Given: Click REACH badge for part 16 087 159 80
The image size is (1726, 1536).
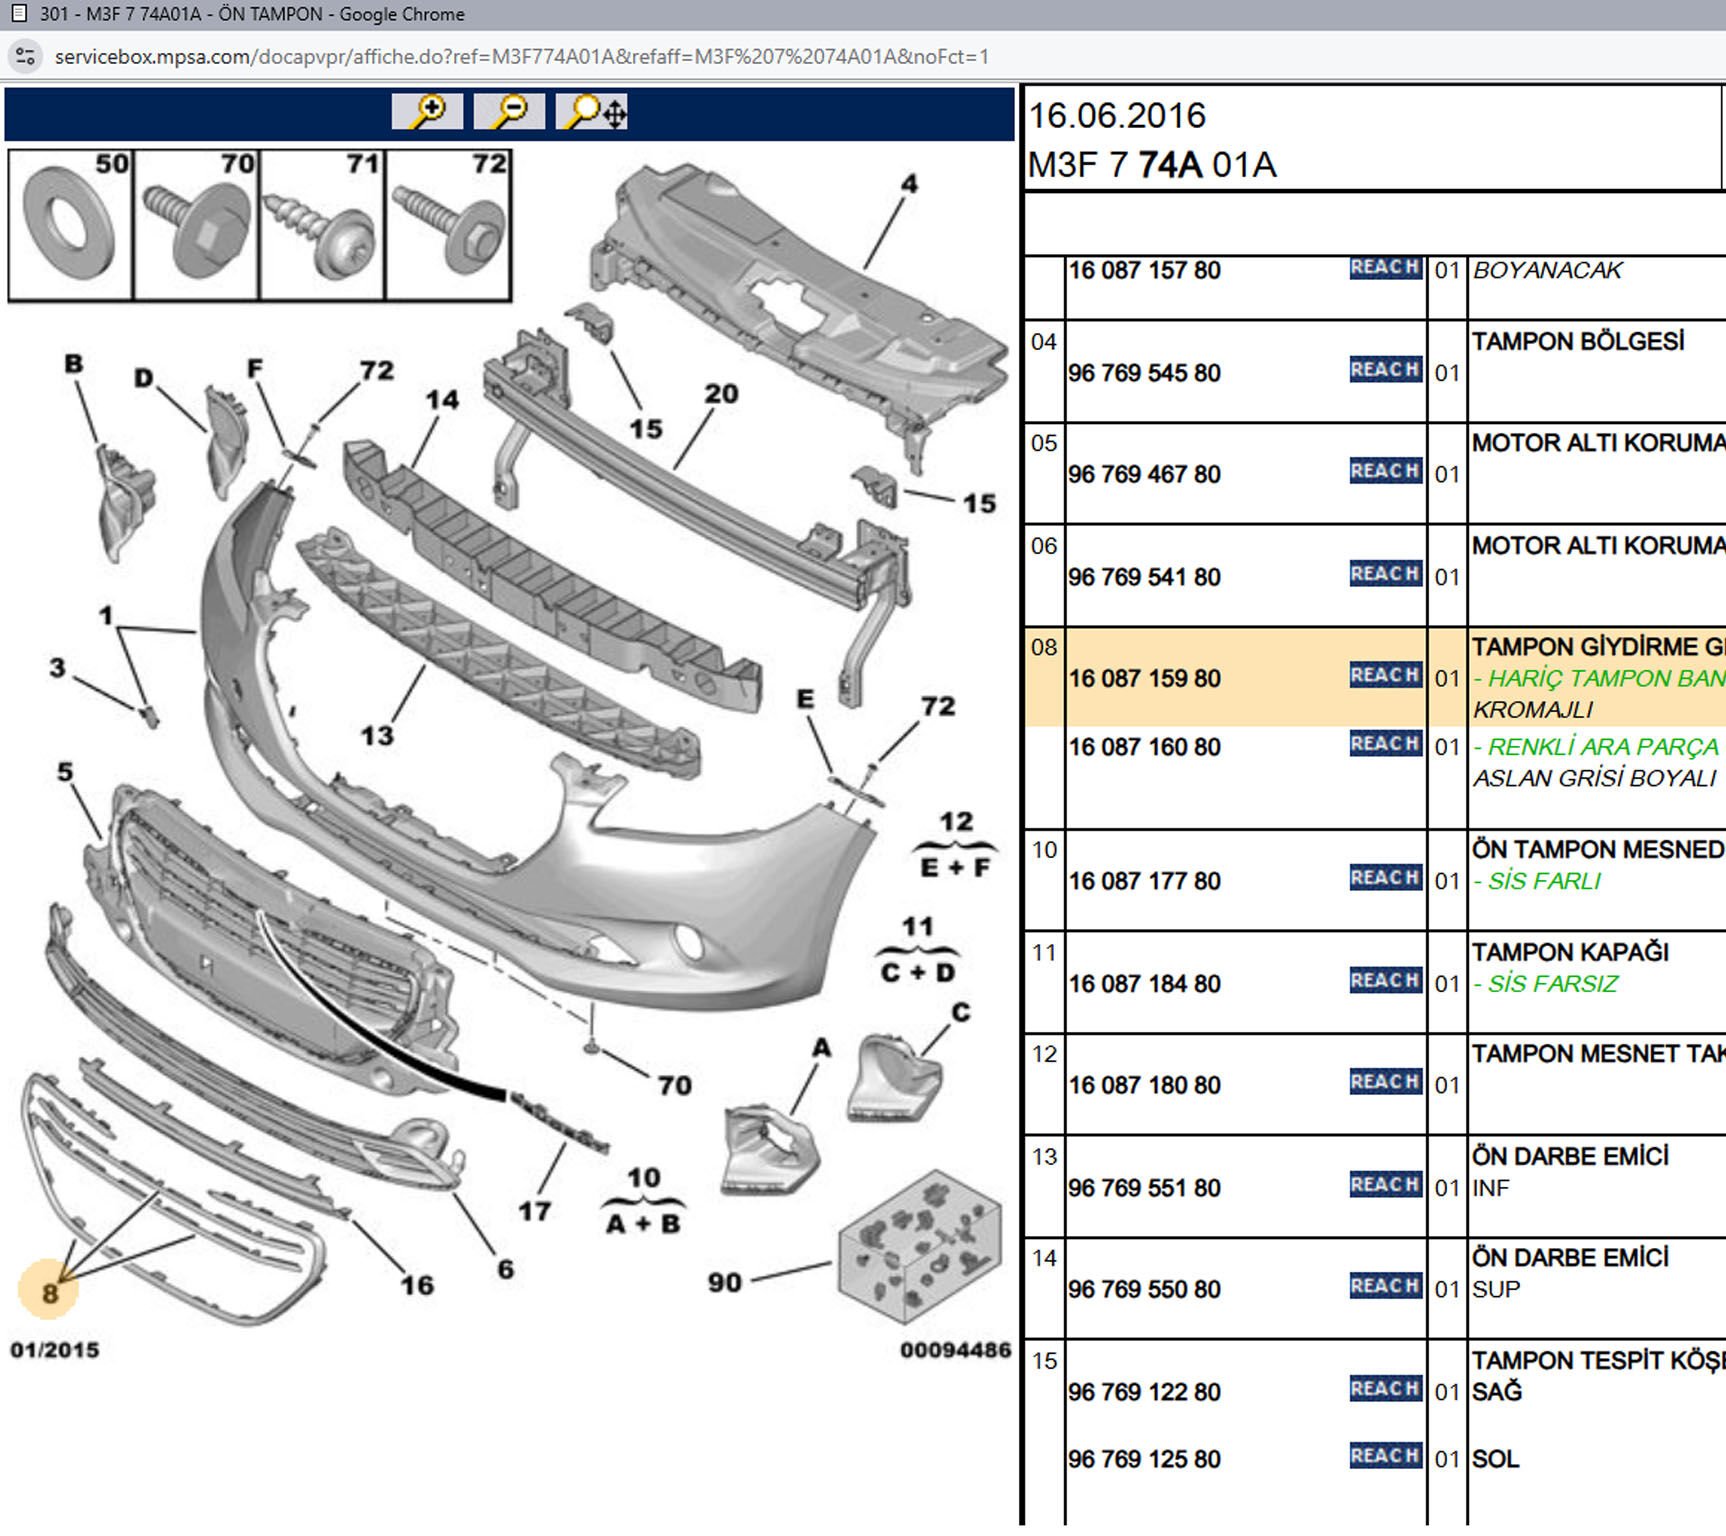Looking at the screenshot, I should click(1385, 676).
